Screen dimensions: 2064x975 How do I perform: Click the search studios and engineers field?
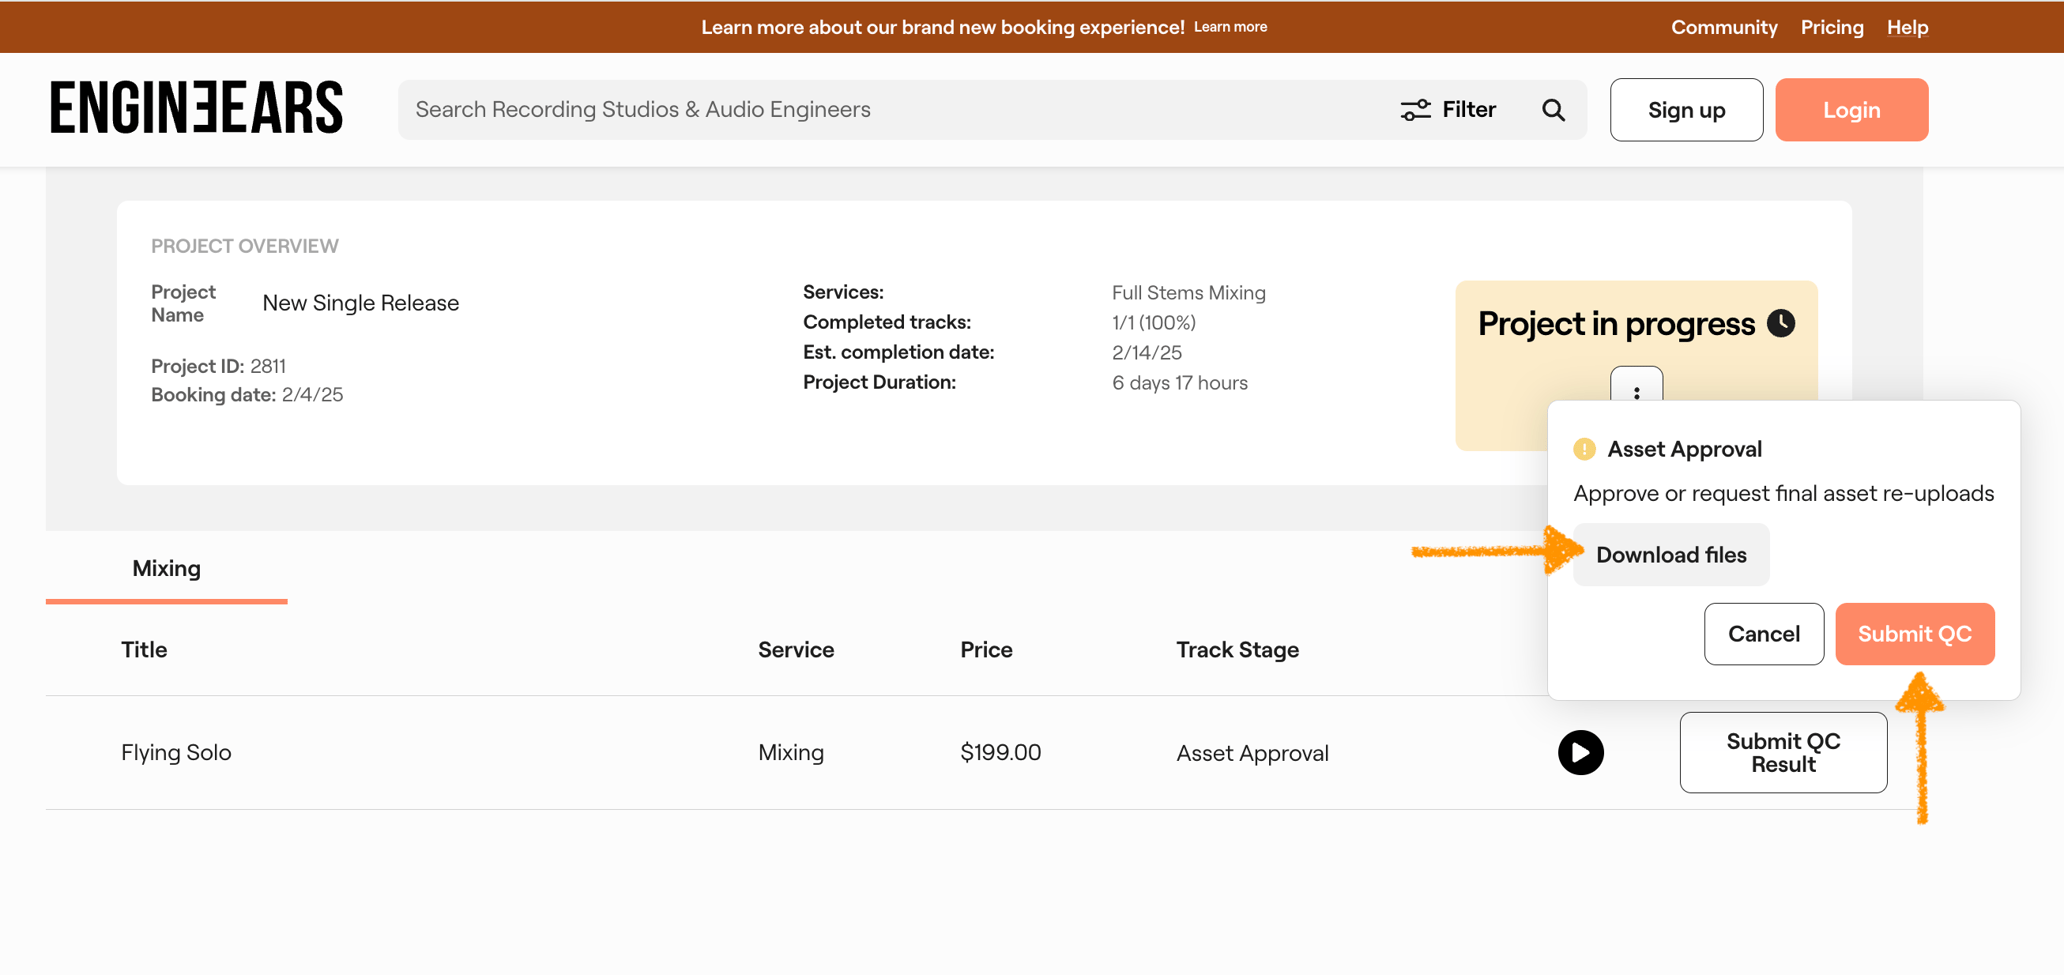pos(890,110)
